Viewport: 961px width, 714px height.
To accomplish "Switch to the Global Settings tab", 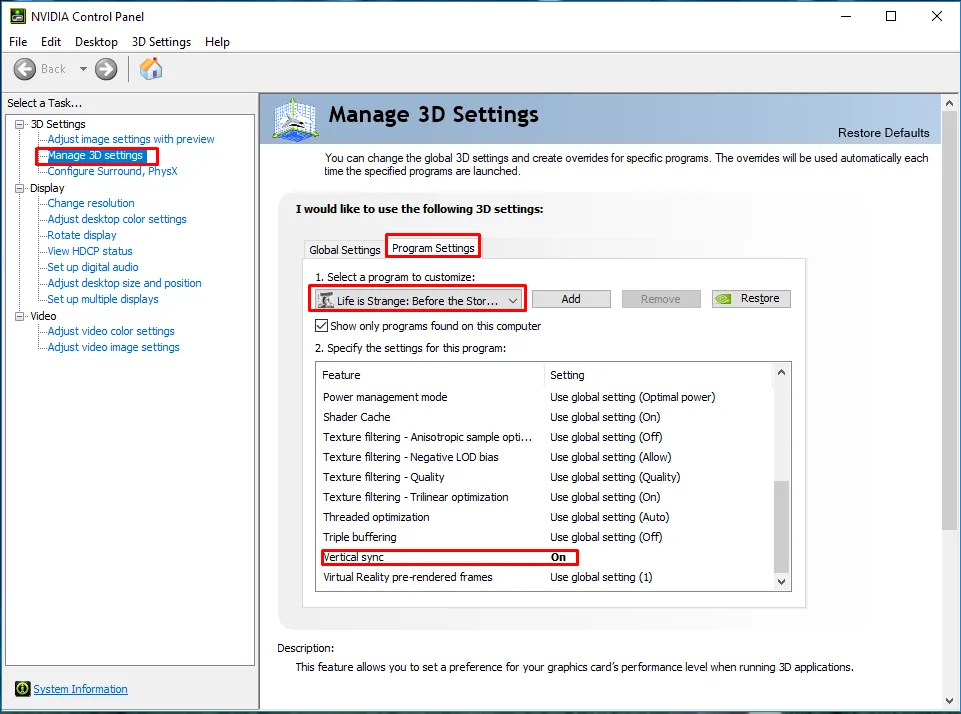I will (x=344, y=249).
